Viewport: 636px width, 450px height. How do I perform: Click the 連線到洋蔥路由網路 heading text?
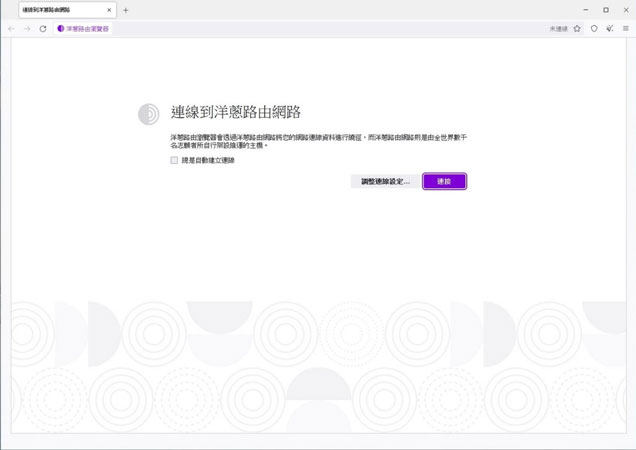click(x=236, y=112)
